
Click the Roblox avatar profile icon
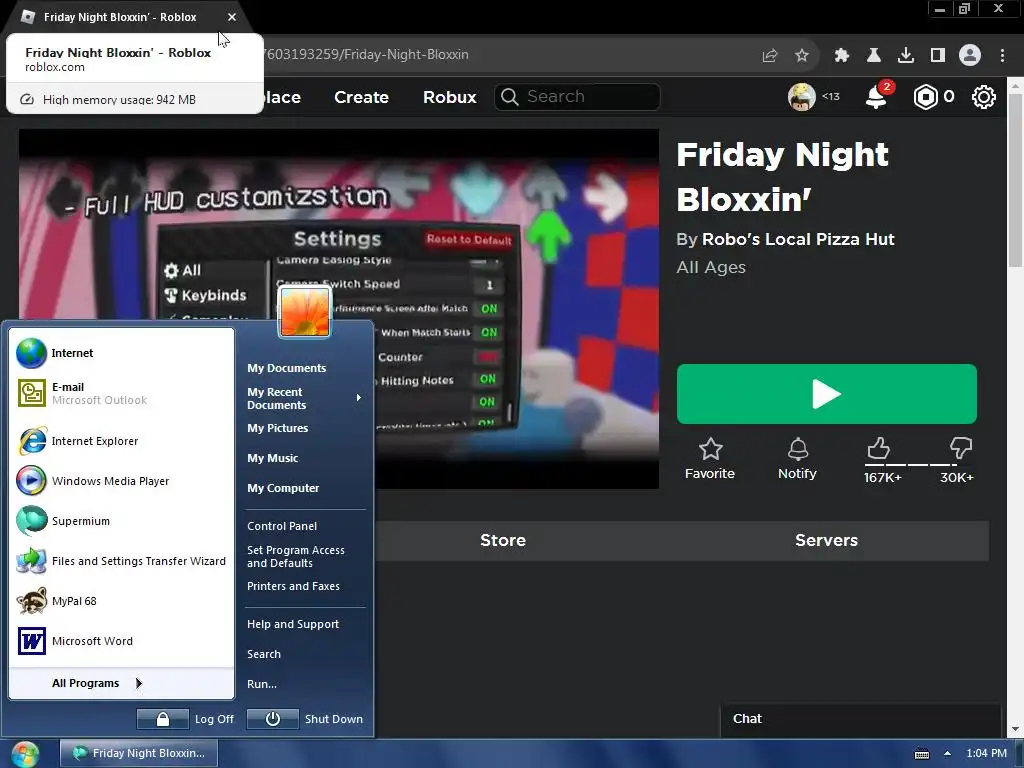[x=801, y=97]
